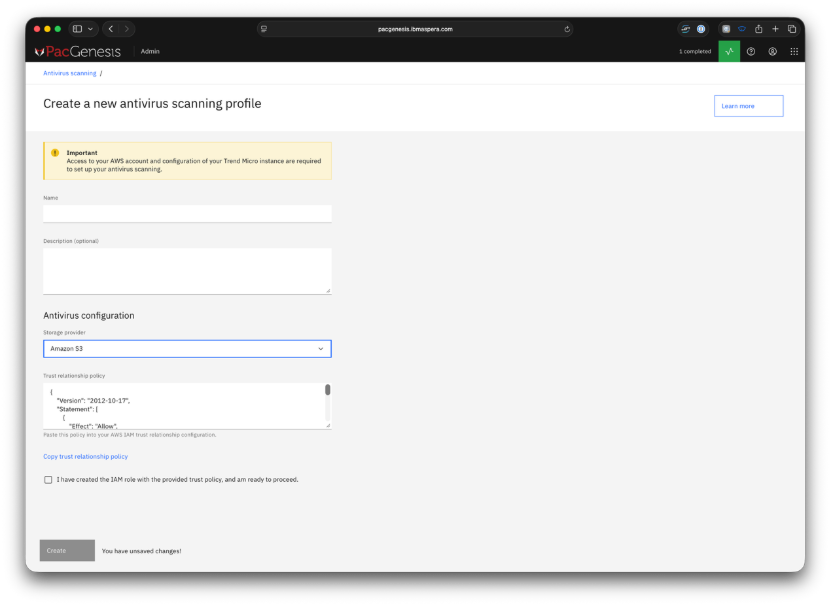
Task: Click the help question mark icon
Action: point(751,51)
